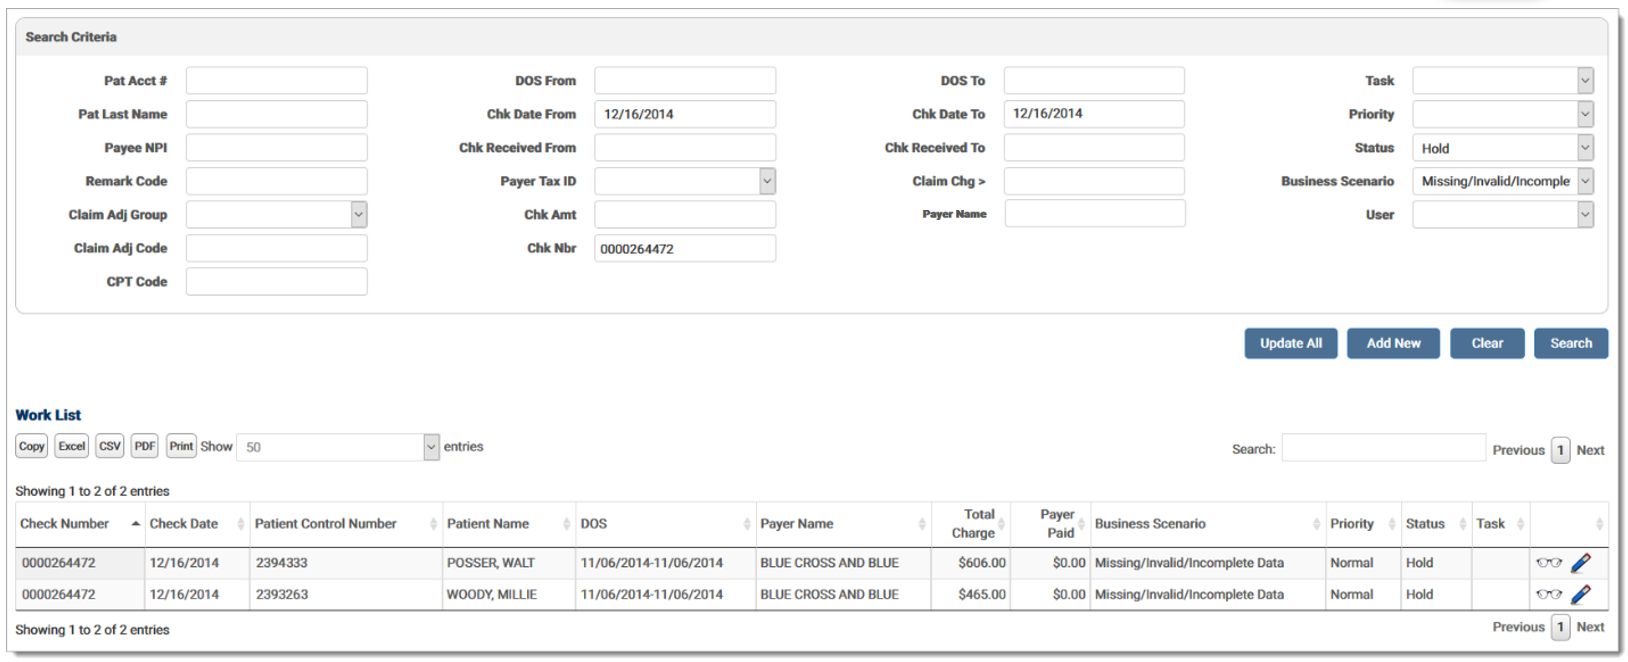Open the Status dropdown showing Hold
This screenshot has height=662, width=1628.
click(1502, 148)
